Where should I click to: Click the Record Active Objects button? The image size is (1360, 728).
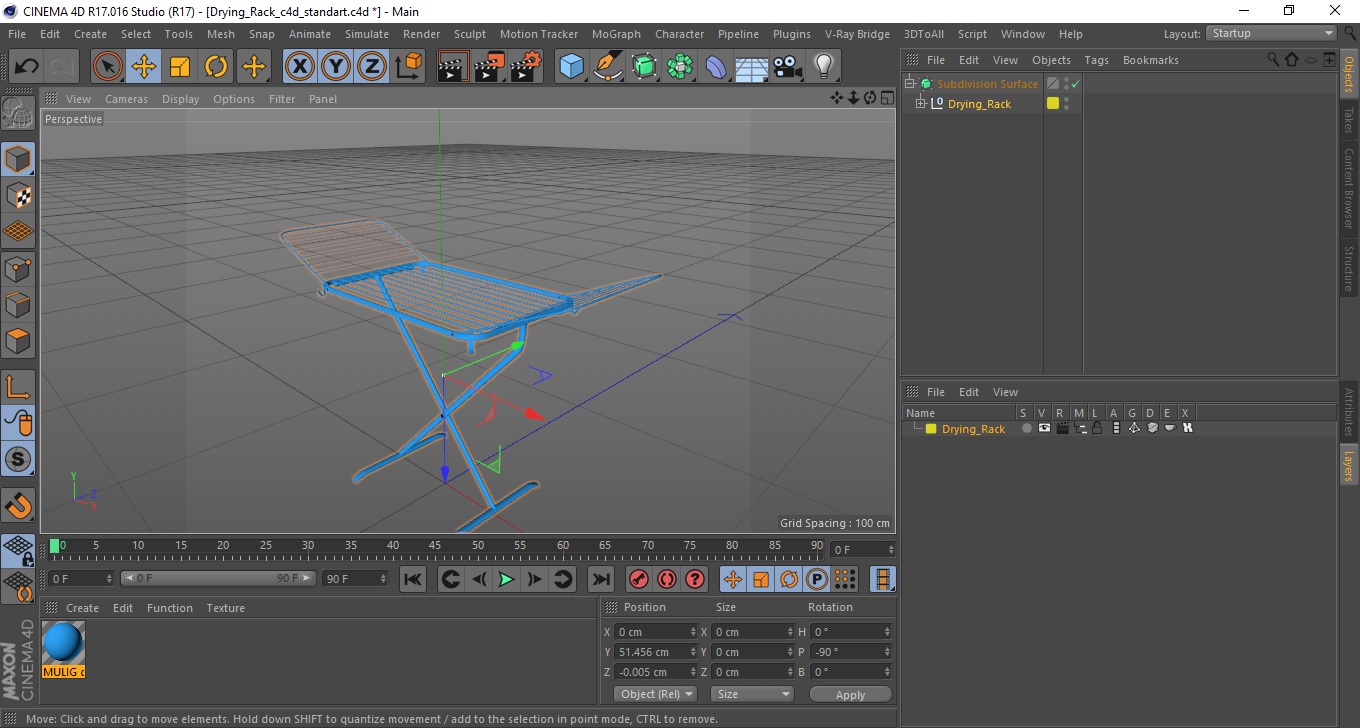point(639,579)
